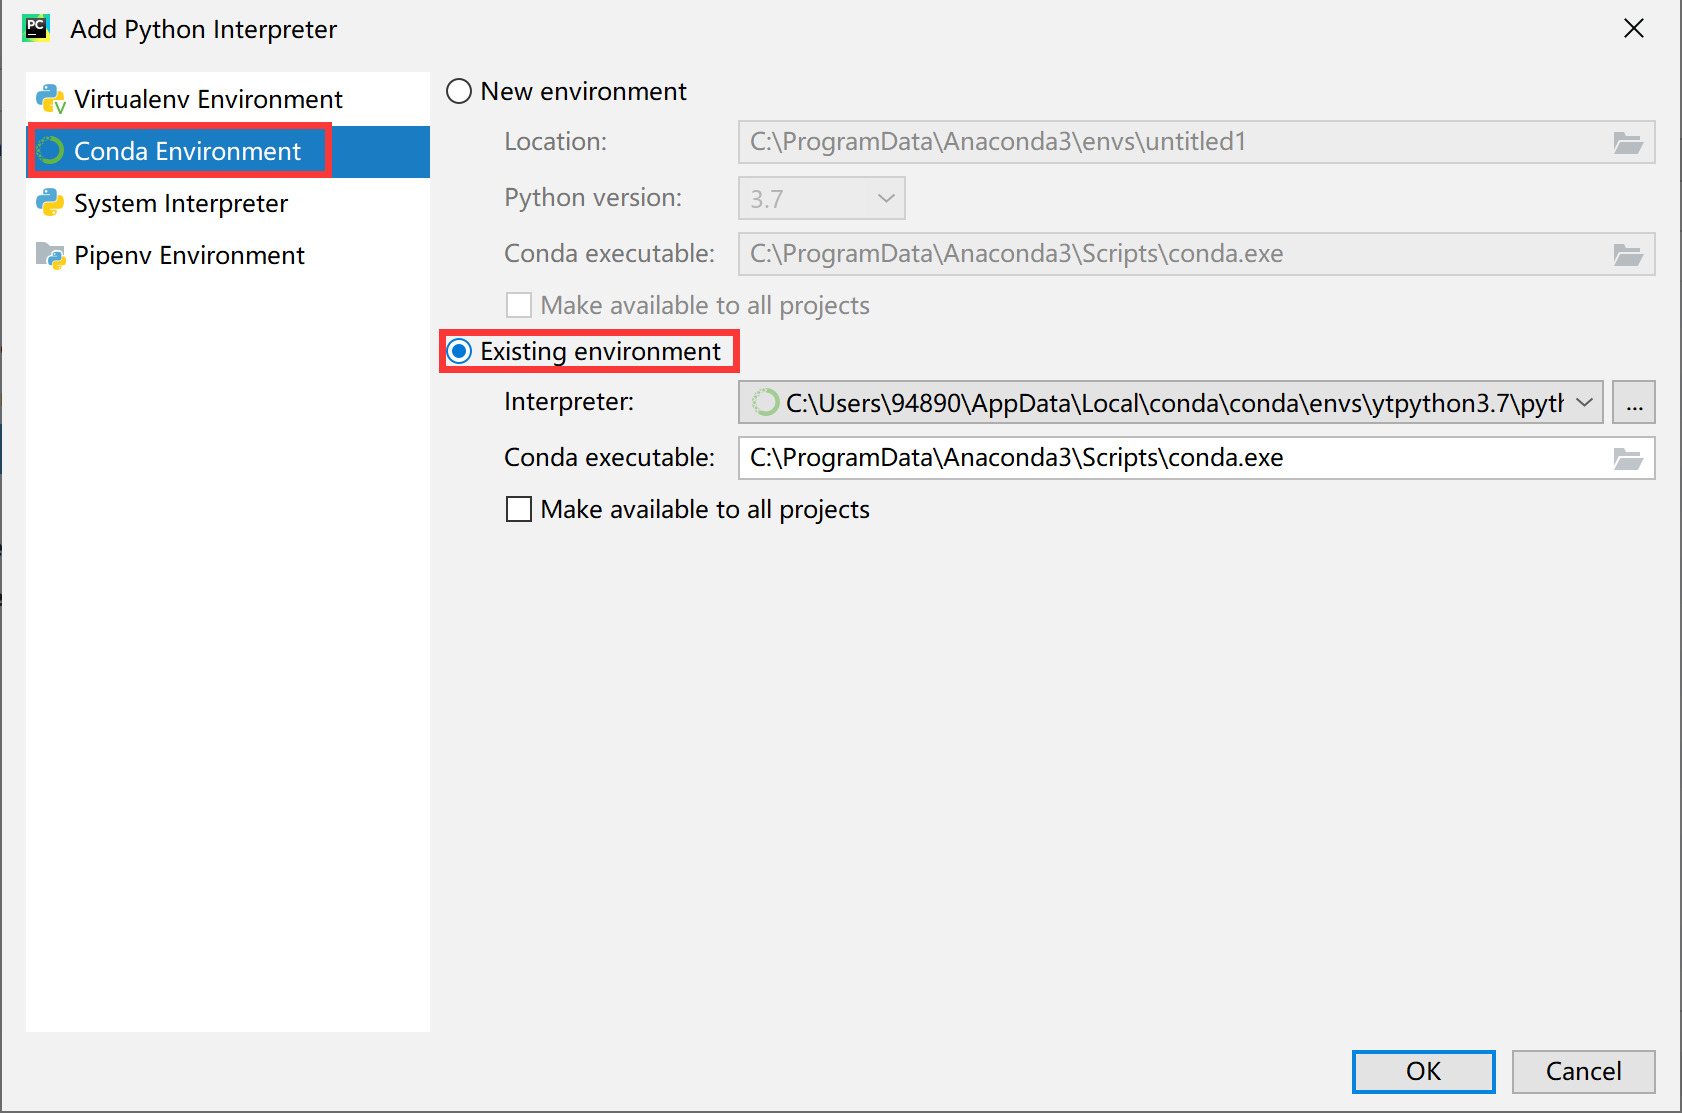Viewport: 1682px width, 1113px height.
Task: Click the Pipenv Environment folder icon
Action: [x=50, y=255]
